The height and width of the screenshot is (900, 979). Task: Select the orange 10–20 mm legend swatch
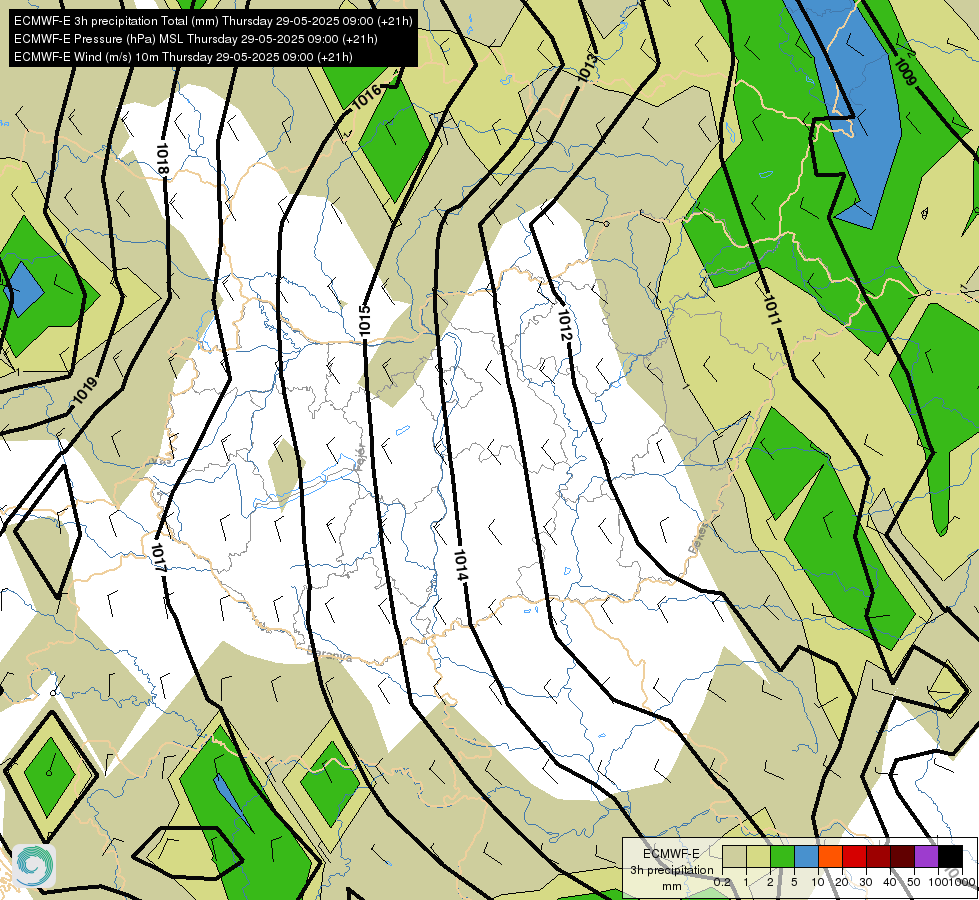[x=830, y=856]
